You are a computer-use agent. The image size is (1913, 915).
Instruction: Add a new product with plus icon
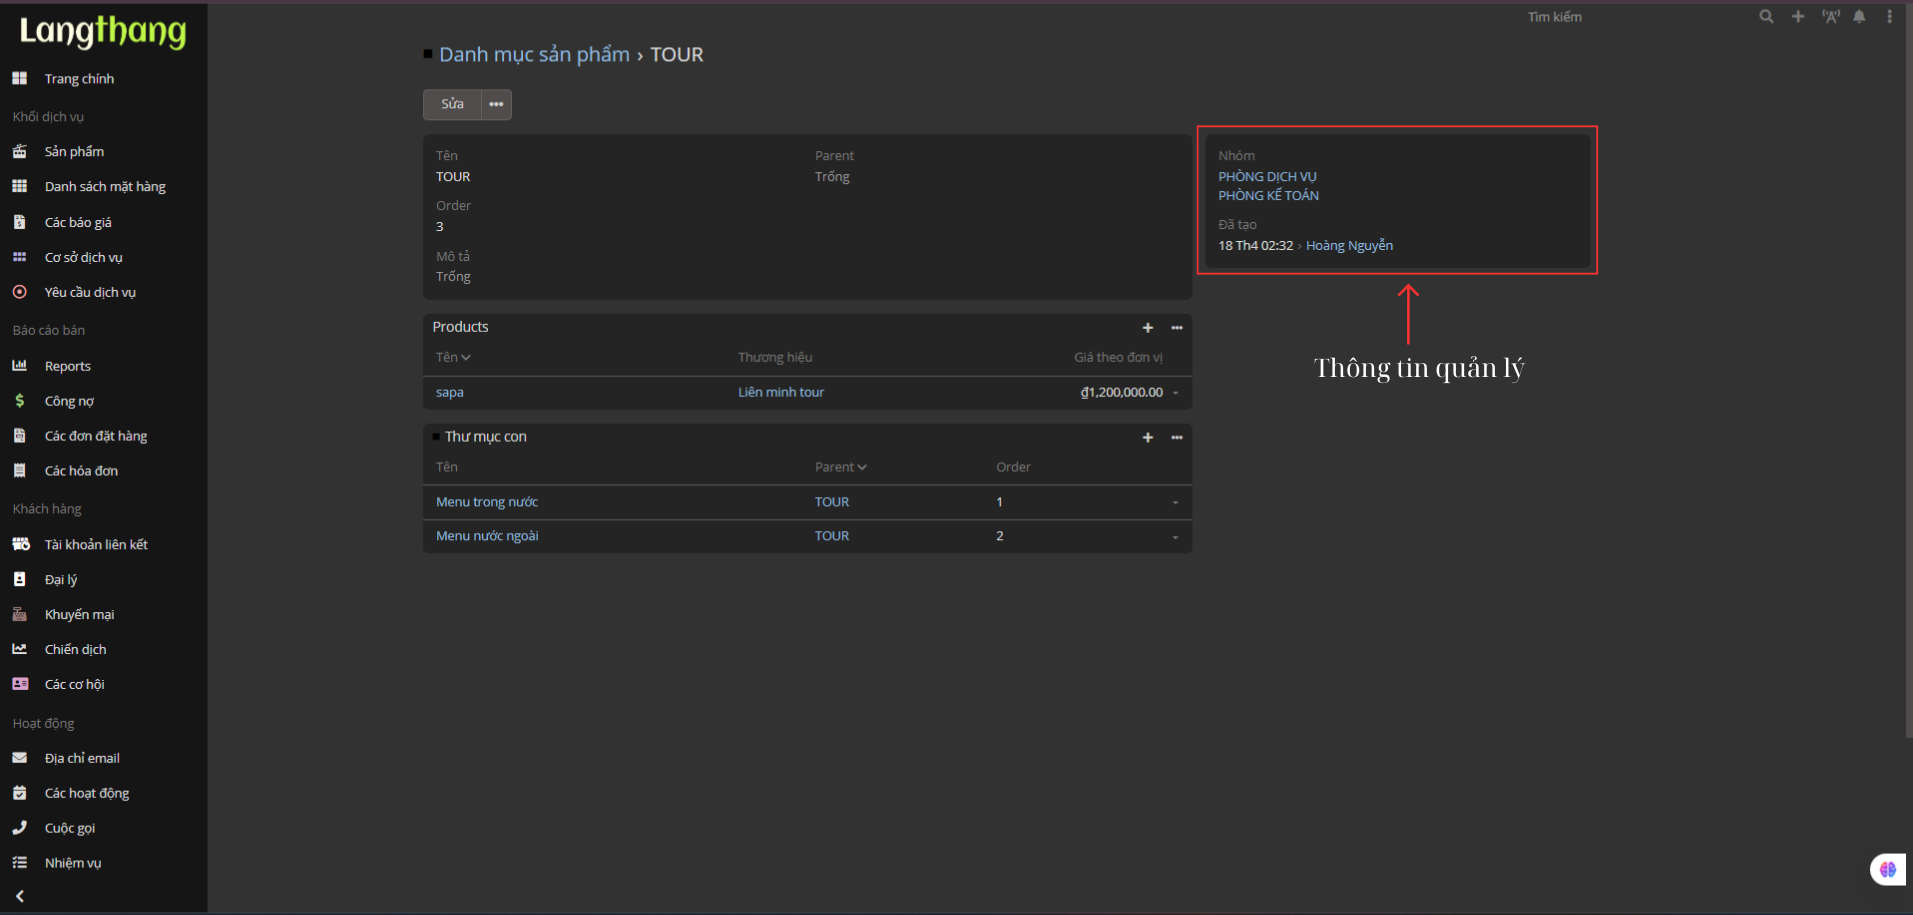[1148, 328]
